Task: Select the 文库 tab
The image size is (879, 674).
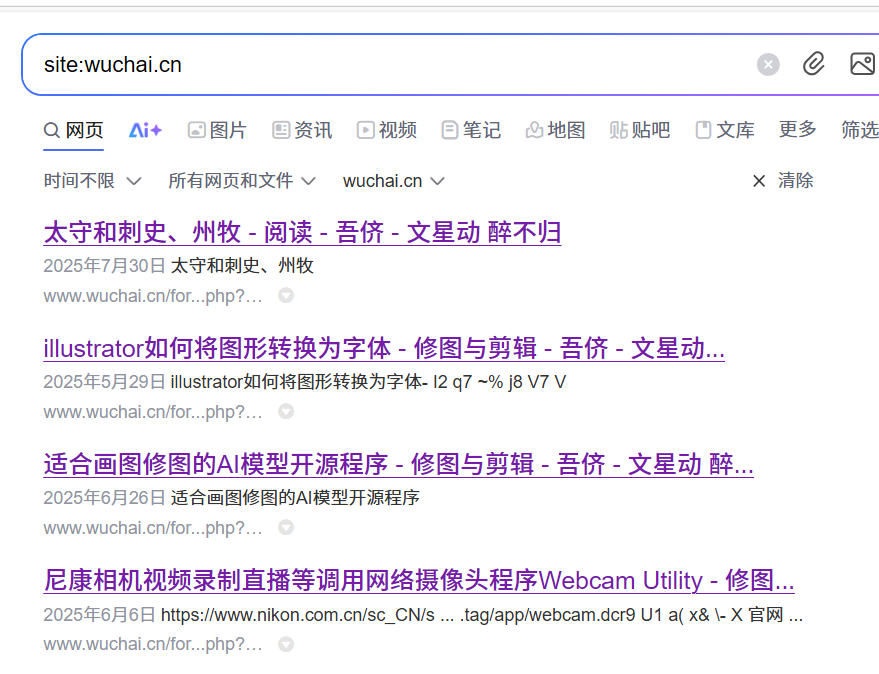Action: point(724,130)
